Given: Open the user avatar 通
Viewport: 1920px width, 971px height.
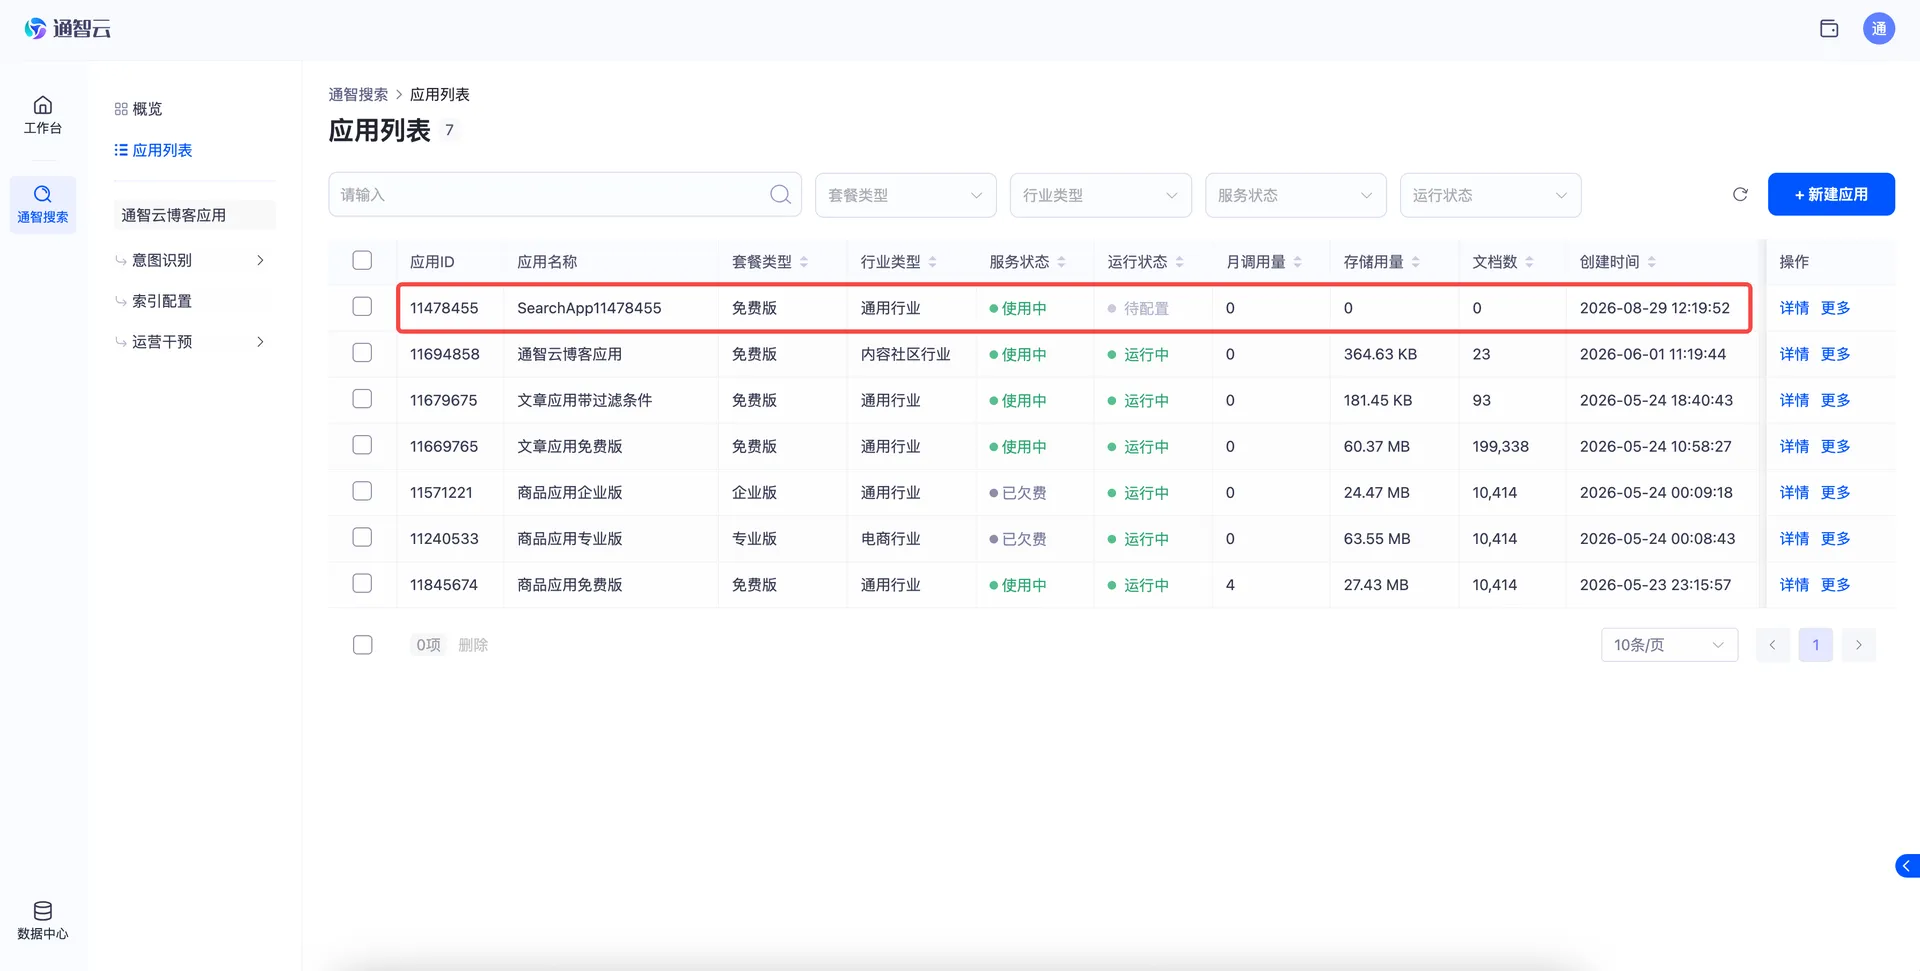Looking at the screenshot, I should point(1879,29).
